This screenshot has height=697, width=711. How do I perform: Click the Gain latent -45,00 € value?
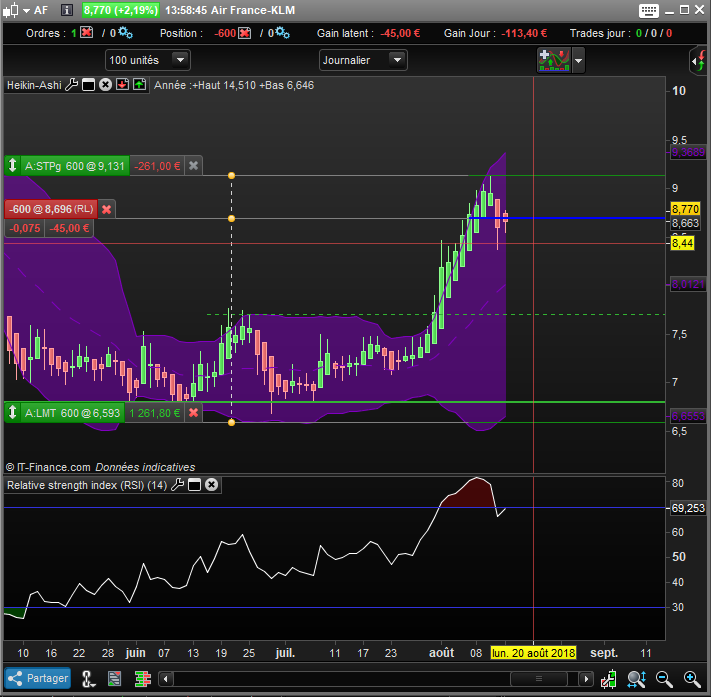[400, 33]
